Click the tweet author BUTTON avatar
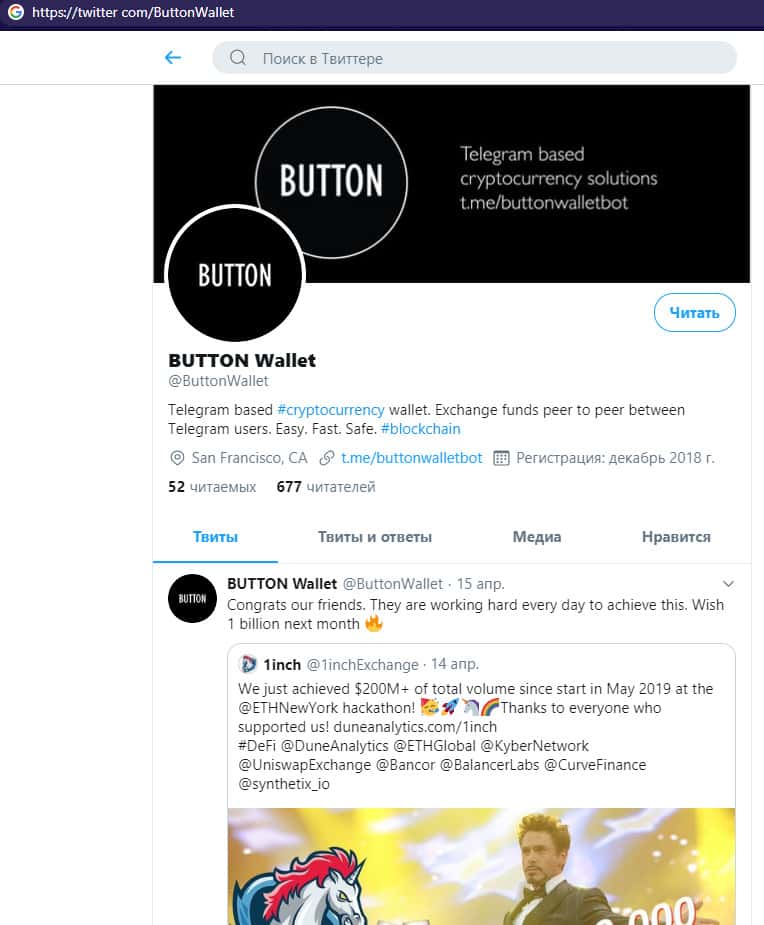Screen dimensions: 764x925 (192, 599)
